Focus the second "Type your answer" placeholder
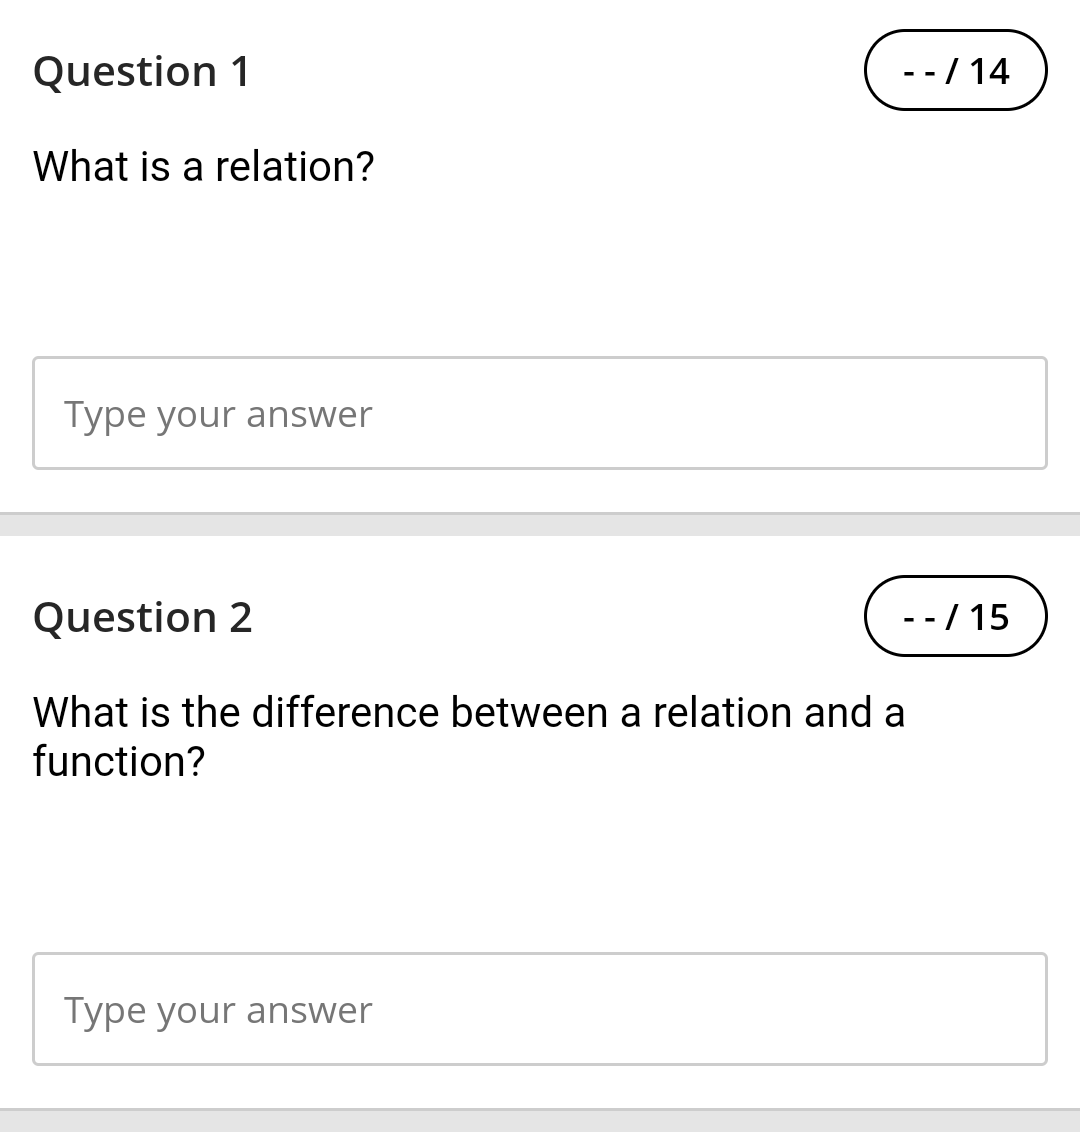The image size is (1080, 1143). click(x=218, y=1010)
